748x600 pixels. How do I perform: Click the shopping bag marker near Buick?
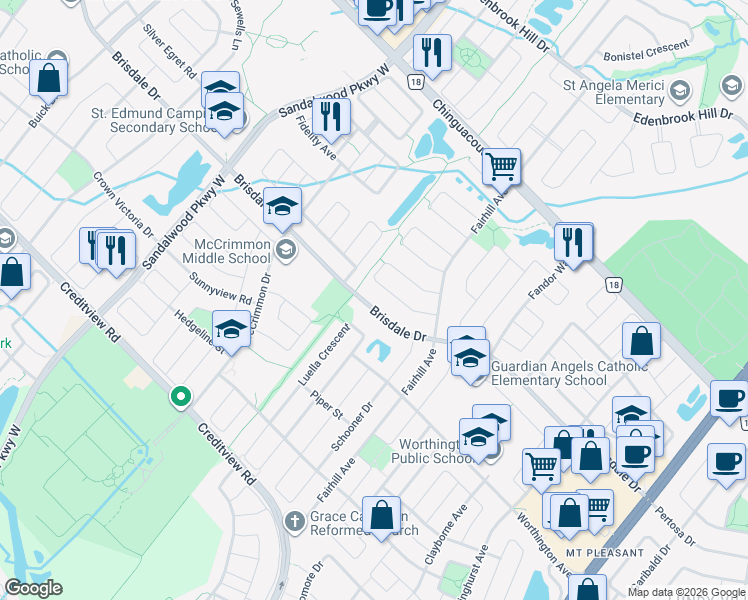pyautogui.click(x=48, y=79)
